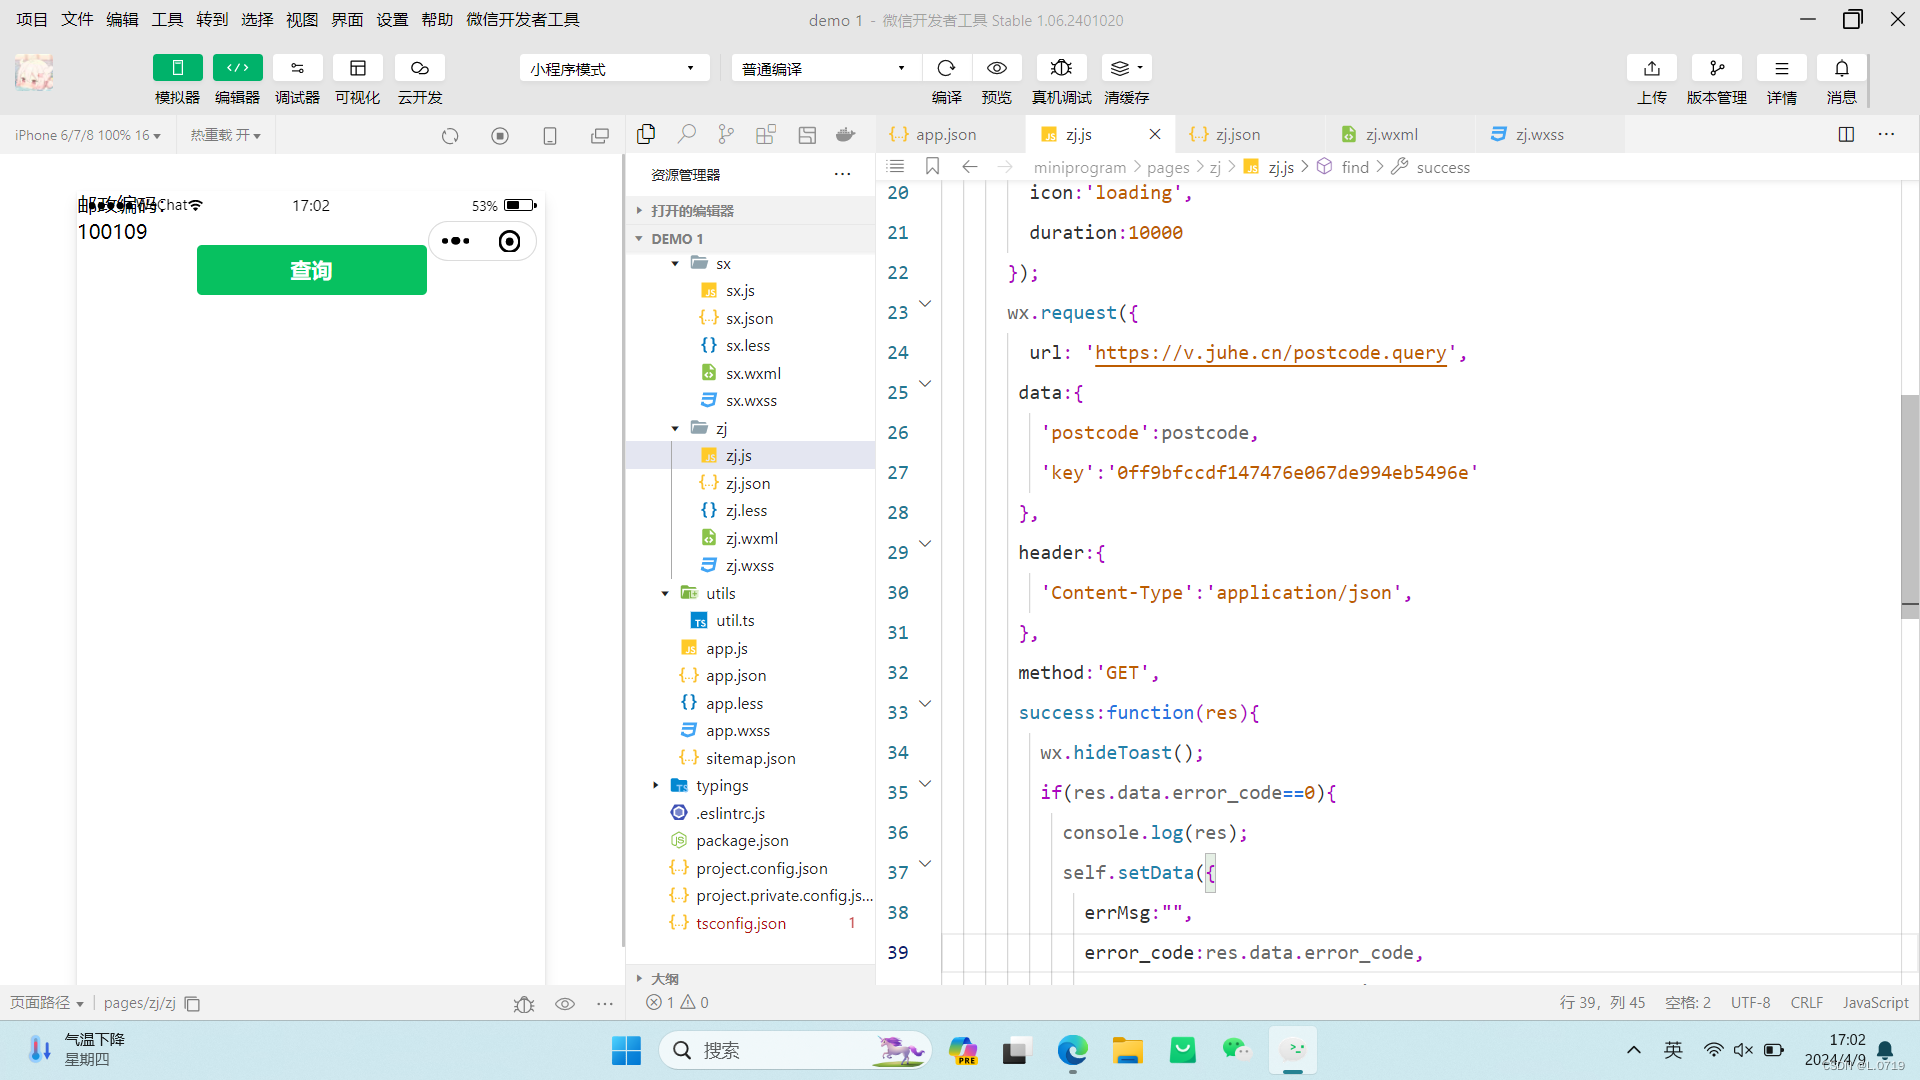Close the zj.js tab
This screenshot has width=1920, height=1080.
1155,134
